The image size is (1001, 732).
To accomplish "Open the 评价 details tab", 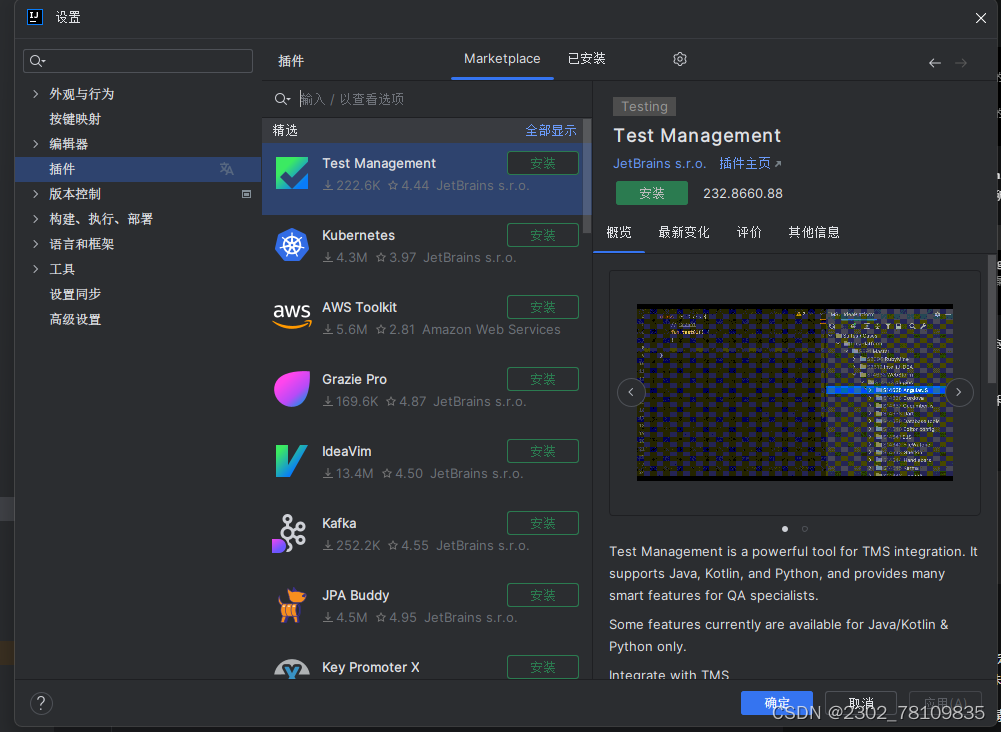I will pos(749,232).
